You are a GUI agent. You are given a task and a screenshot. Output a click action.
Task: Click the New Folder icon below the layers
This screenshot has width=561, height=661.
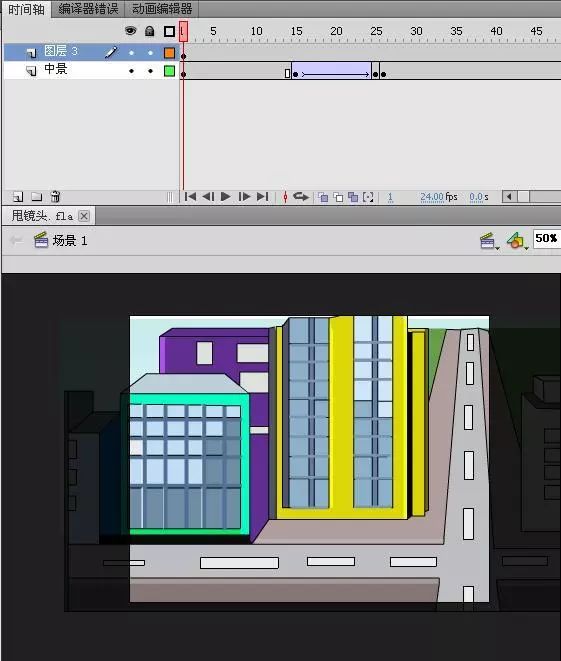37,196
